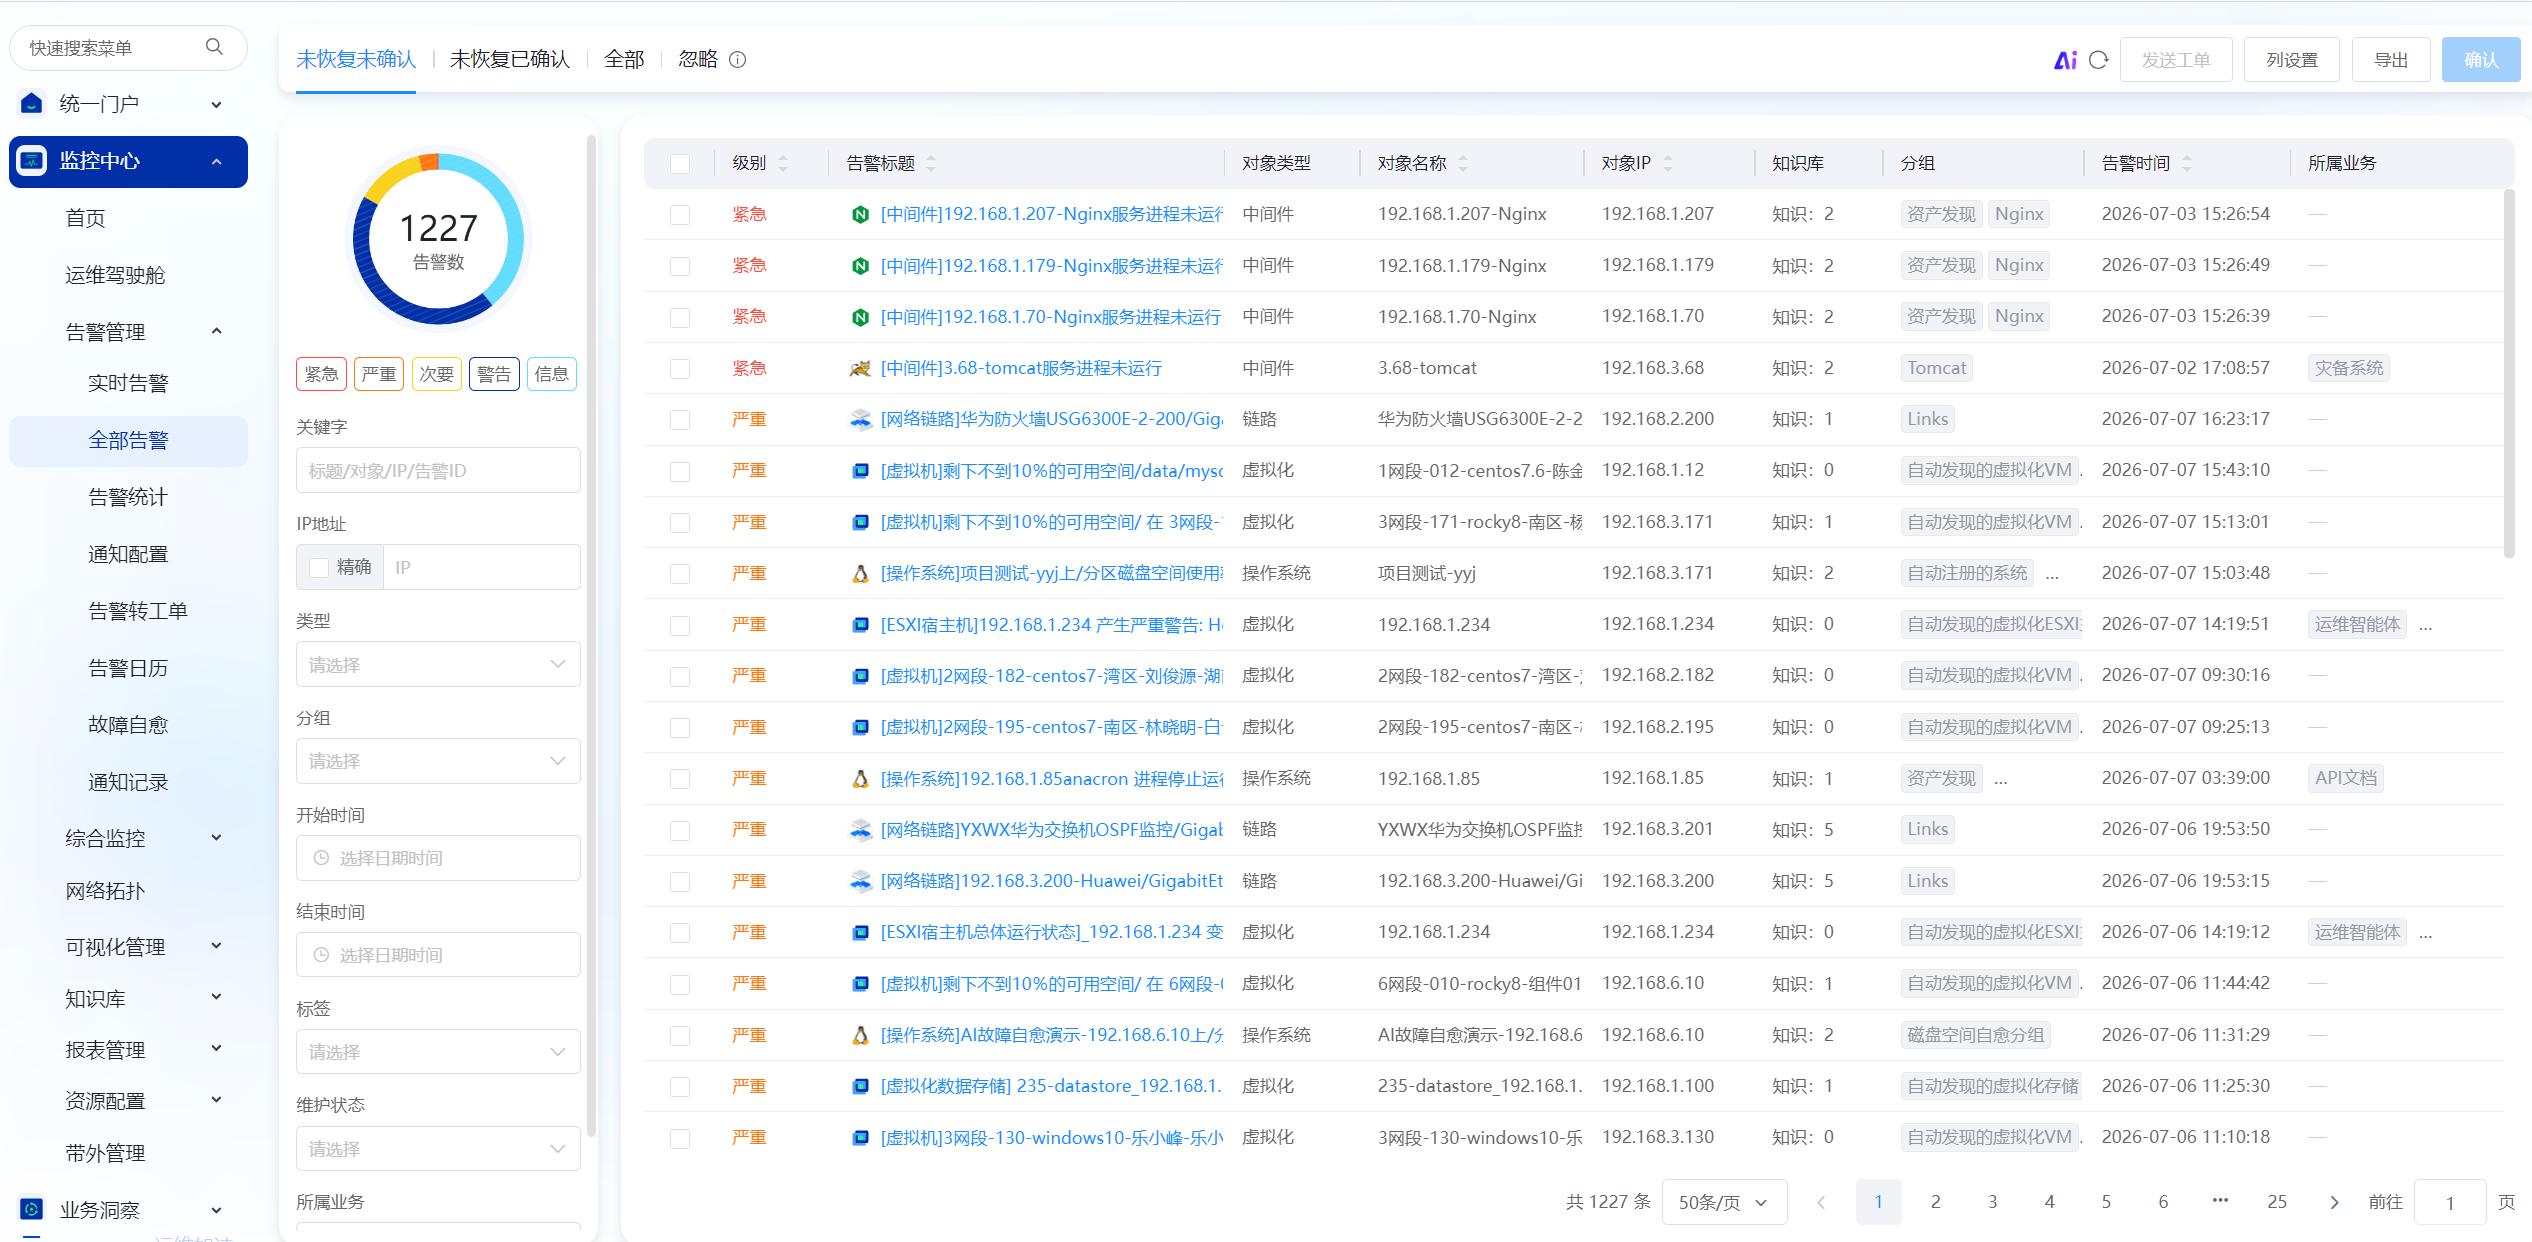Sort by 对象IP column arrows
This screenshot has width=2532, height=1242.
pos(1667,163)
